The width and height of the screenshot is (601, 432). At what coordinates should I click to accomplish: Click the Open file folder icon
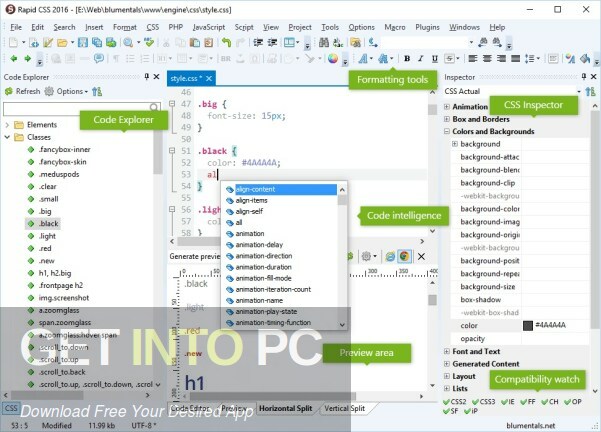(62, 43)
